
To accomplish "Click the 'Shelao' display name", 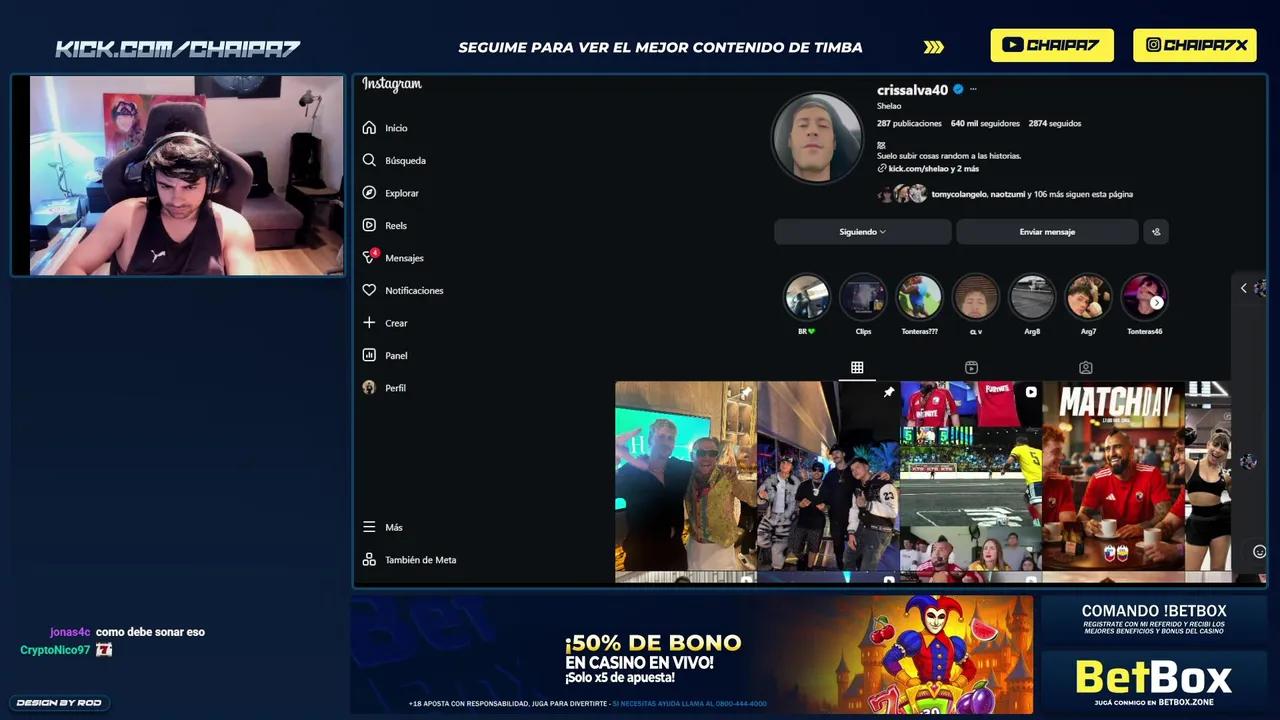I will 889,106.
